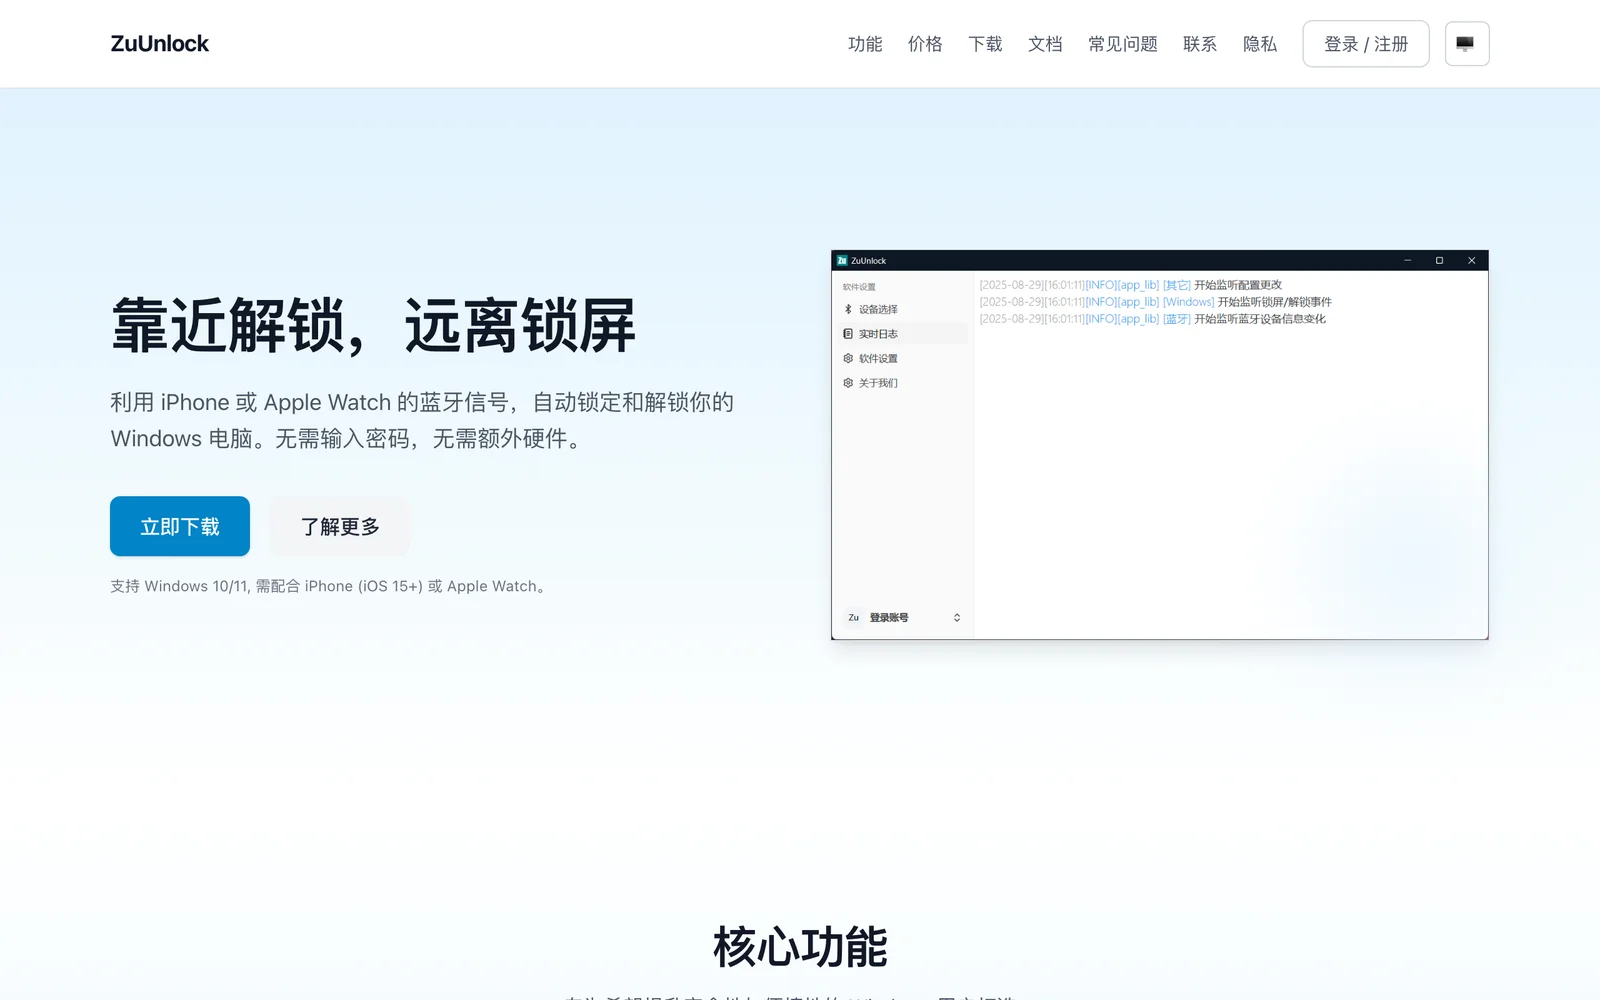Click the 靠近解锁，远离锁屏 headline

pyautogui.click(x=373, y=325)
